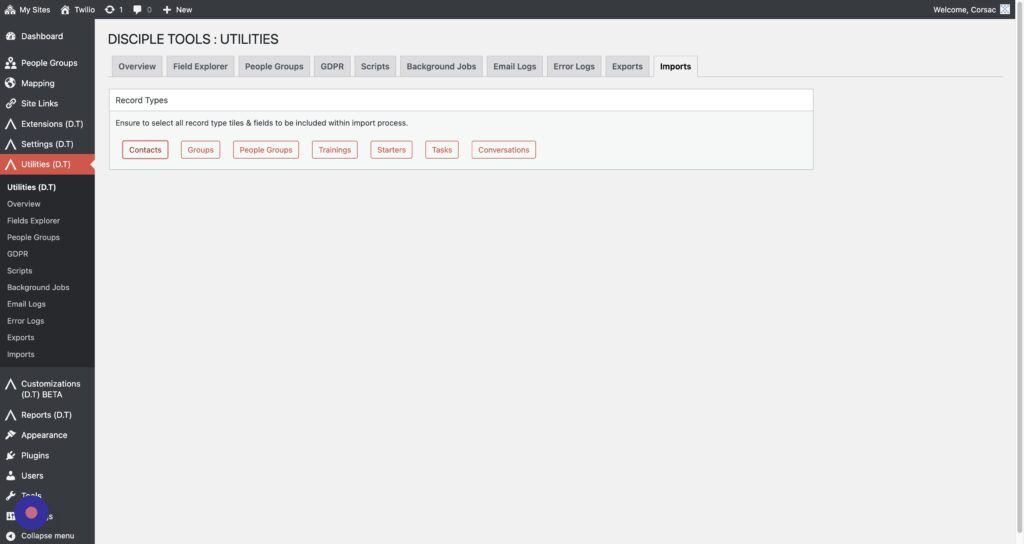Select the Trainings record type button
The height and width of the screenshot is (544, 1024).
[334, 150]
